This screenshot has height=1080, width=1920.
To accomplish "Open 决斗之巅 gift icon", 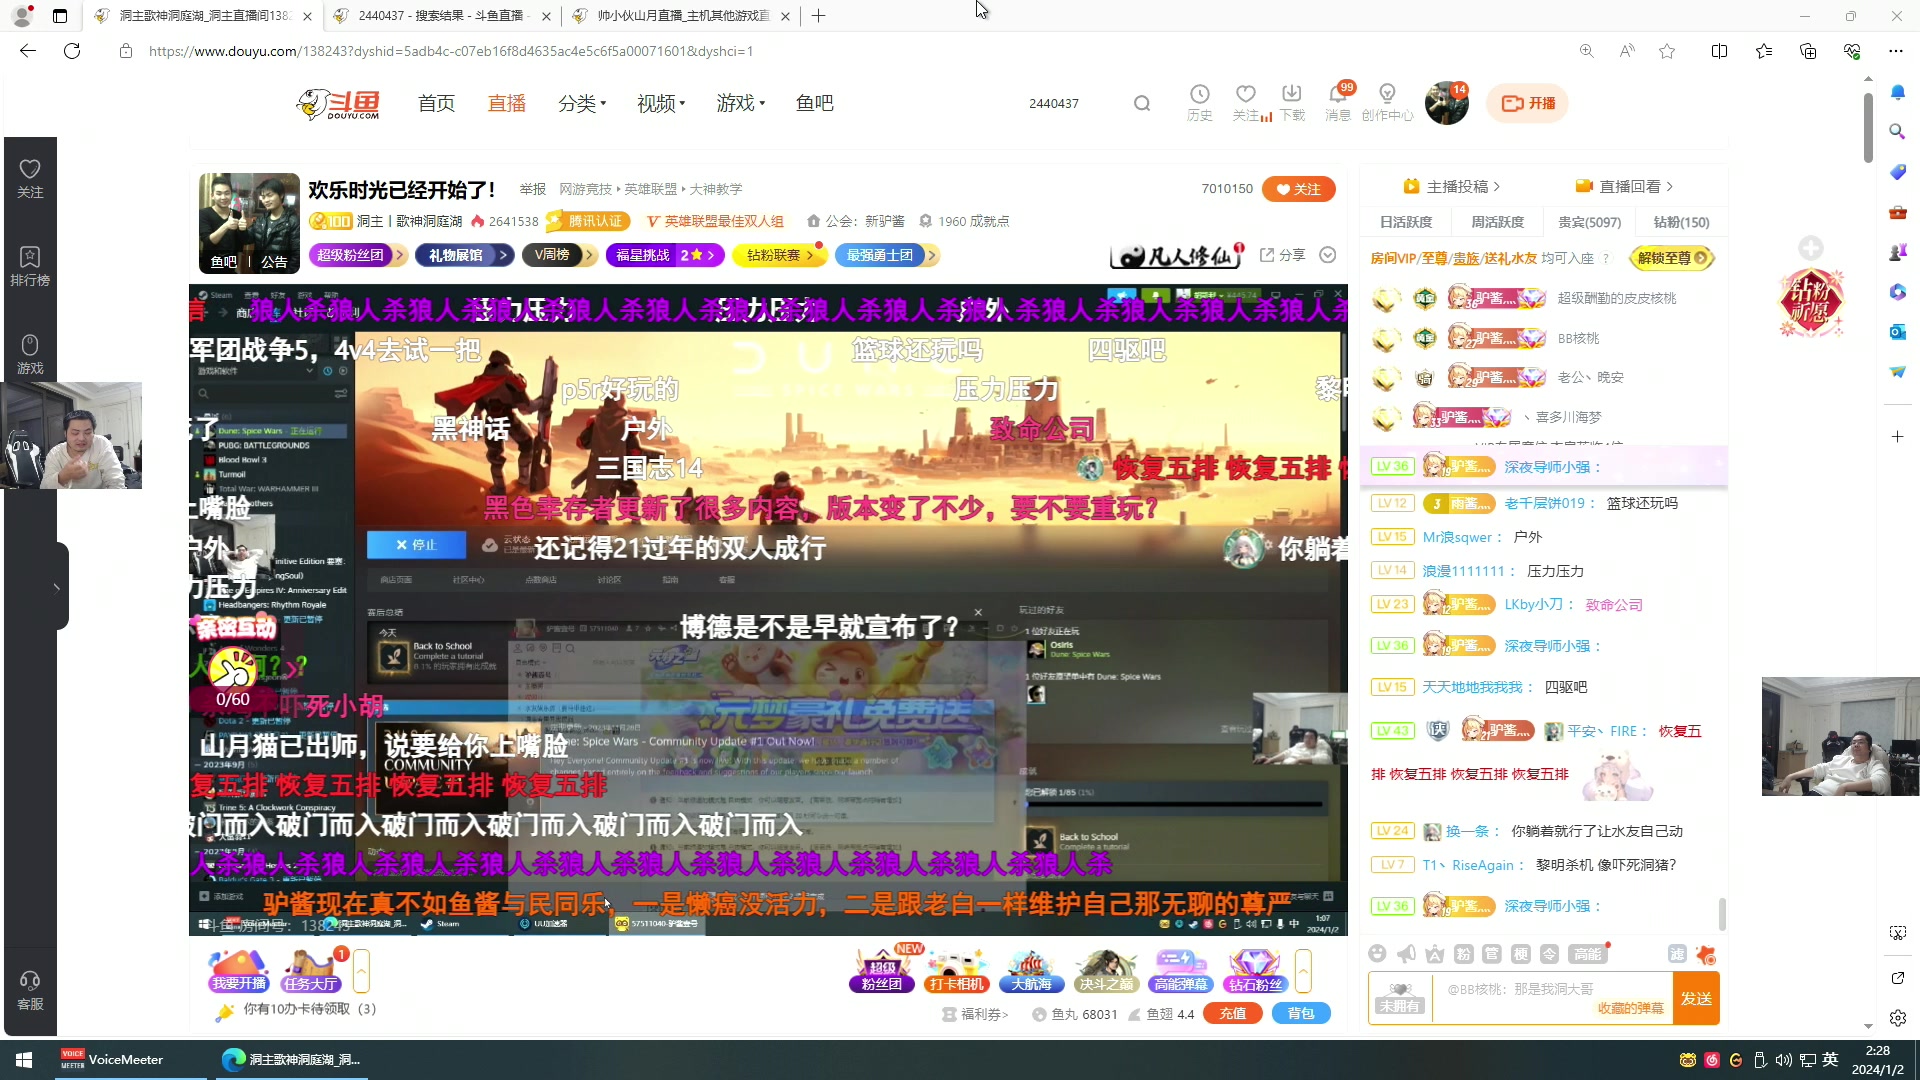I will 1106,970.
